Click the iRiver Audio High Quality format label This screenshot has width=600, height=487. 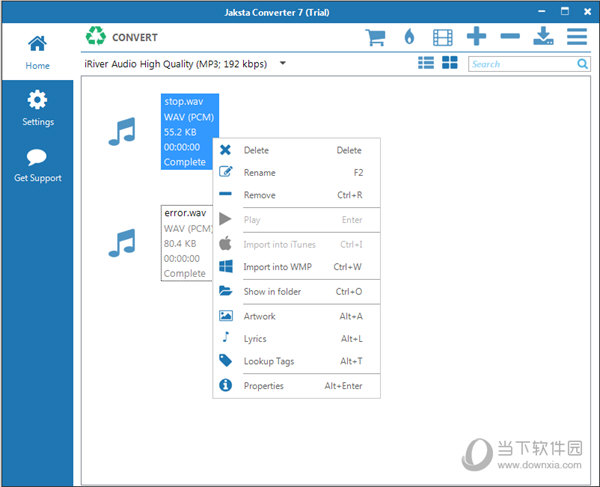176,64
